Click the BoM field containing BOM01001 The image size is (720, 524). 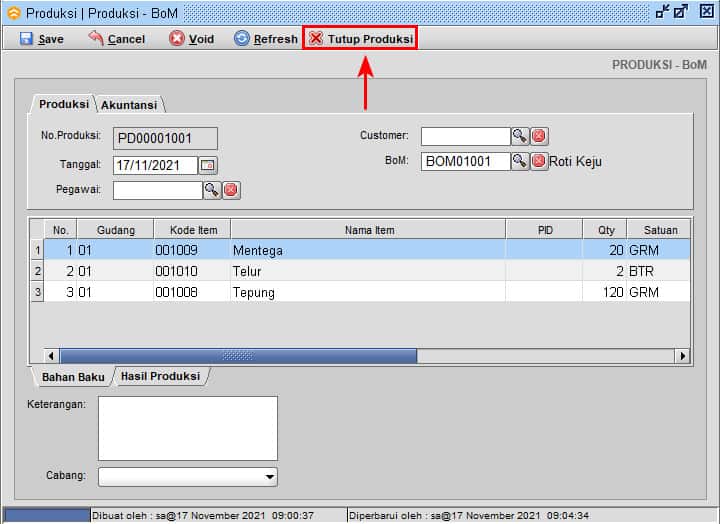466,161
